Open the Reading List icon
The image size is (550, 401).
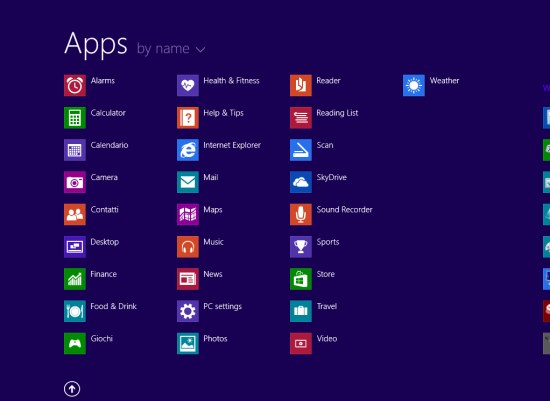point(301,118)
